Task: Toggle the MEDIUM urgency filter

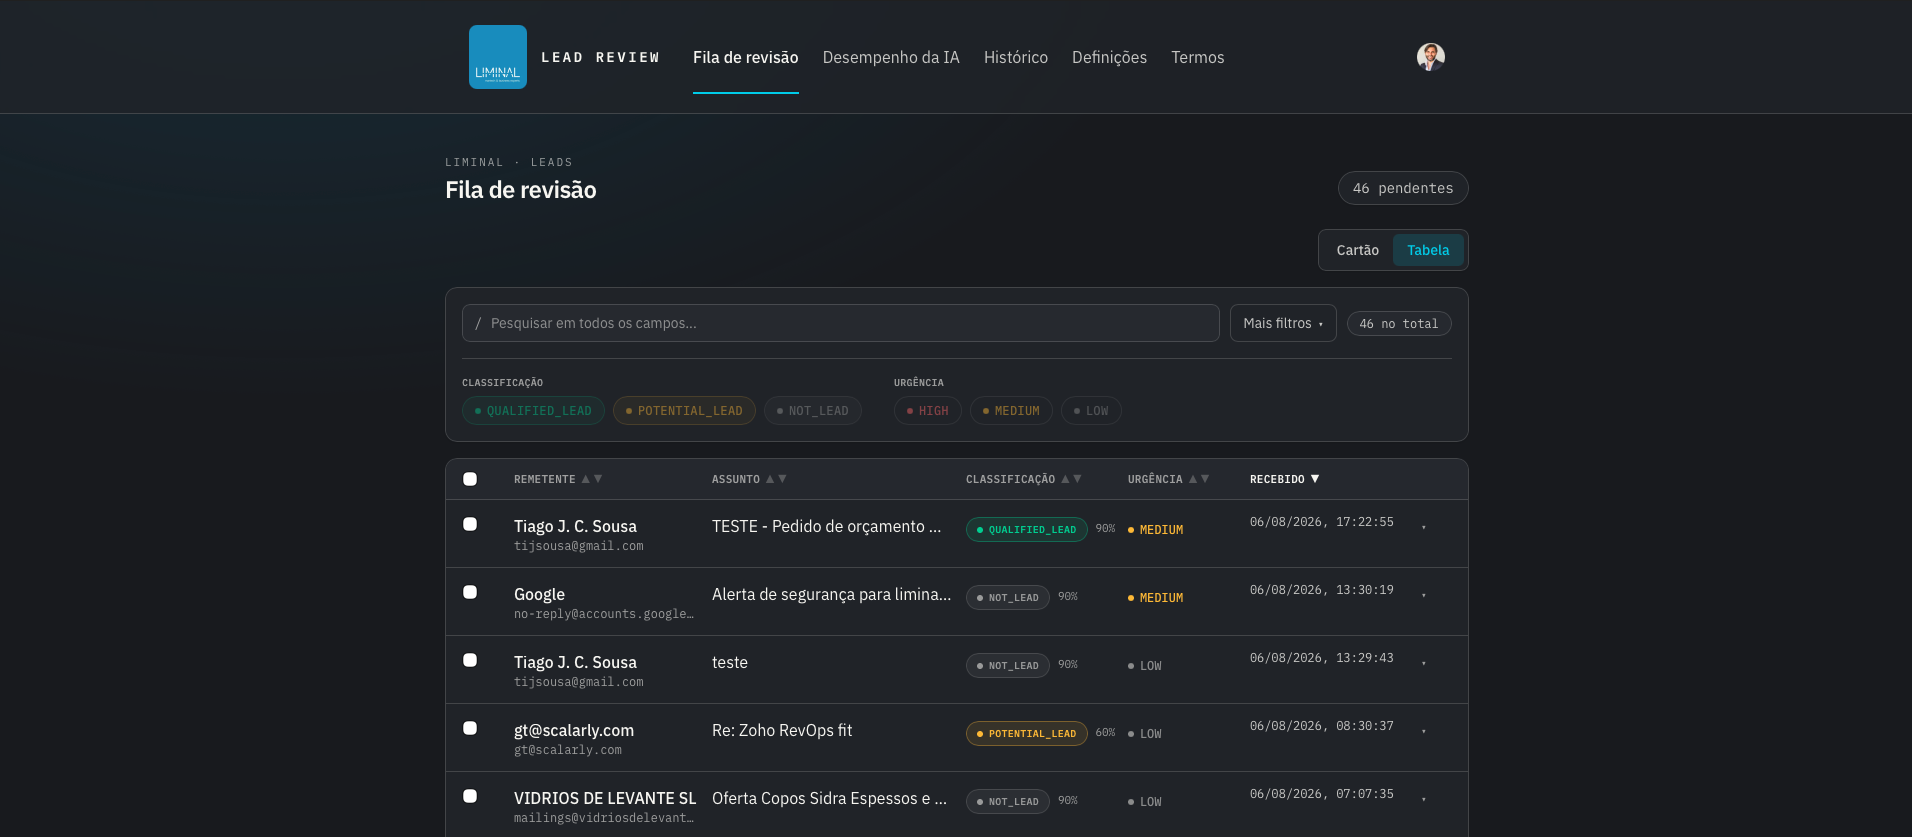Action: pos(1011,411)
